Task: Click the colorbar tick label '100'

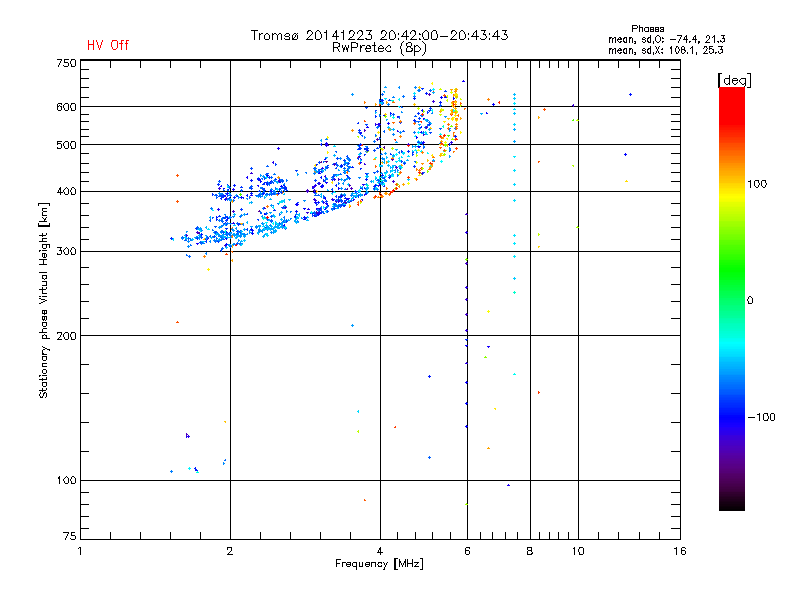Action: tap(757, 184)
